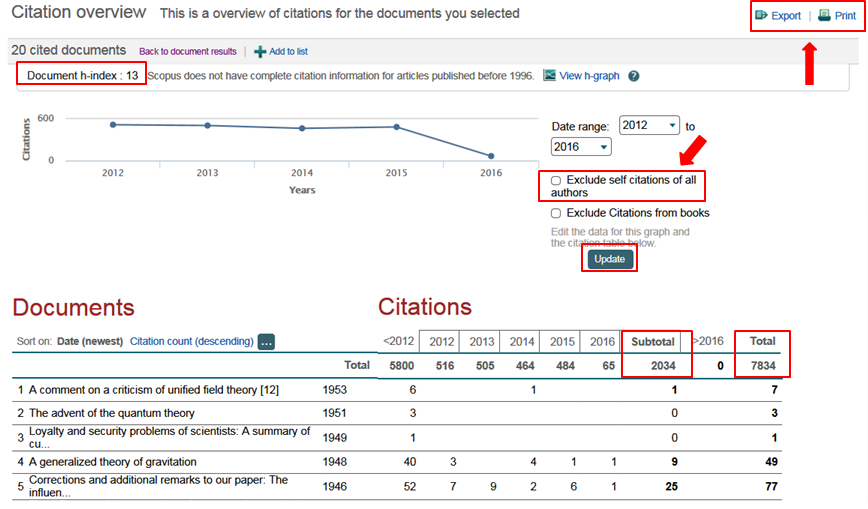This screenshot has width=868, height=509.
Task: Open the View h-graph link
Action: click(x=589, y=76)
